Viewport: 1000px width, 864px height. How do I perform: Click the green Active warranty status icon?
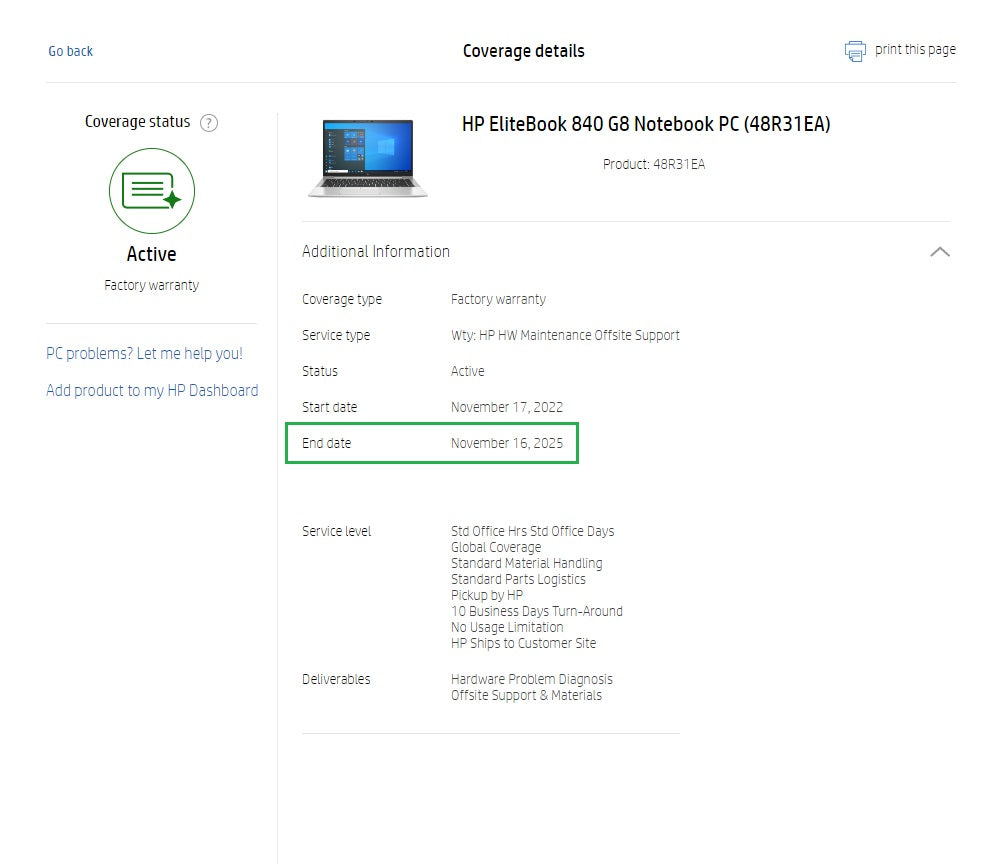click(x=152, y=191)
